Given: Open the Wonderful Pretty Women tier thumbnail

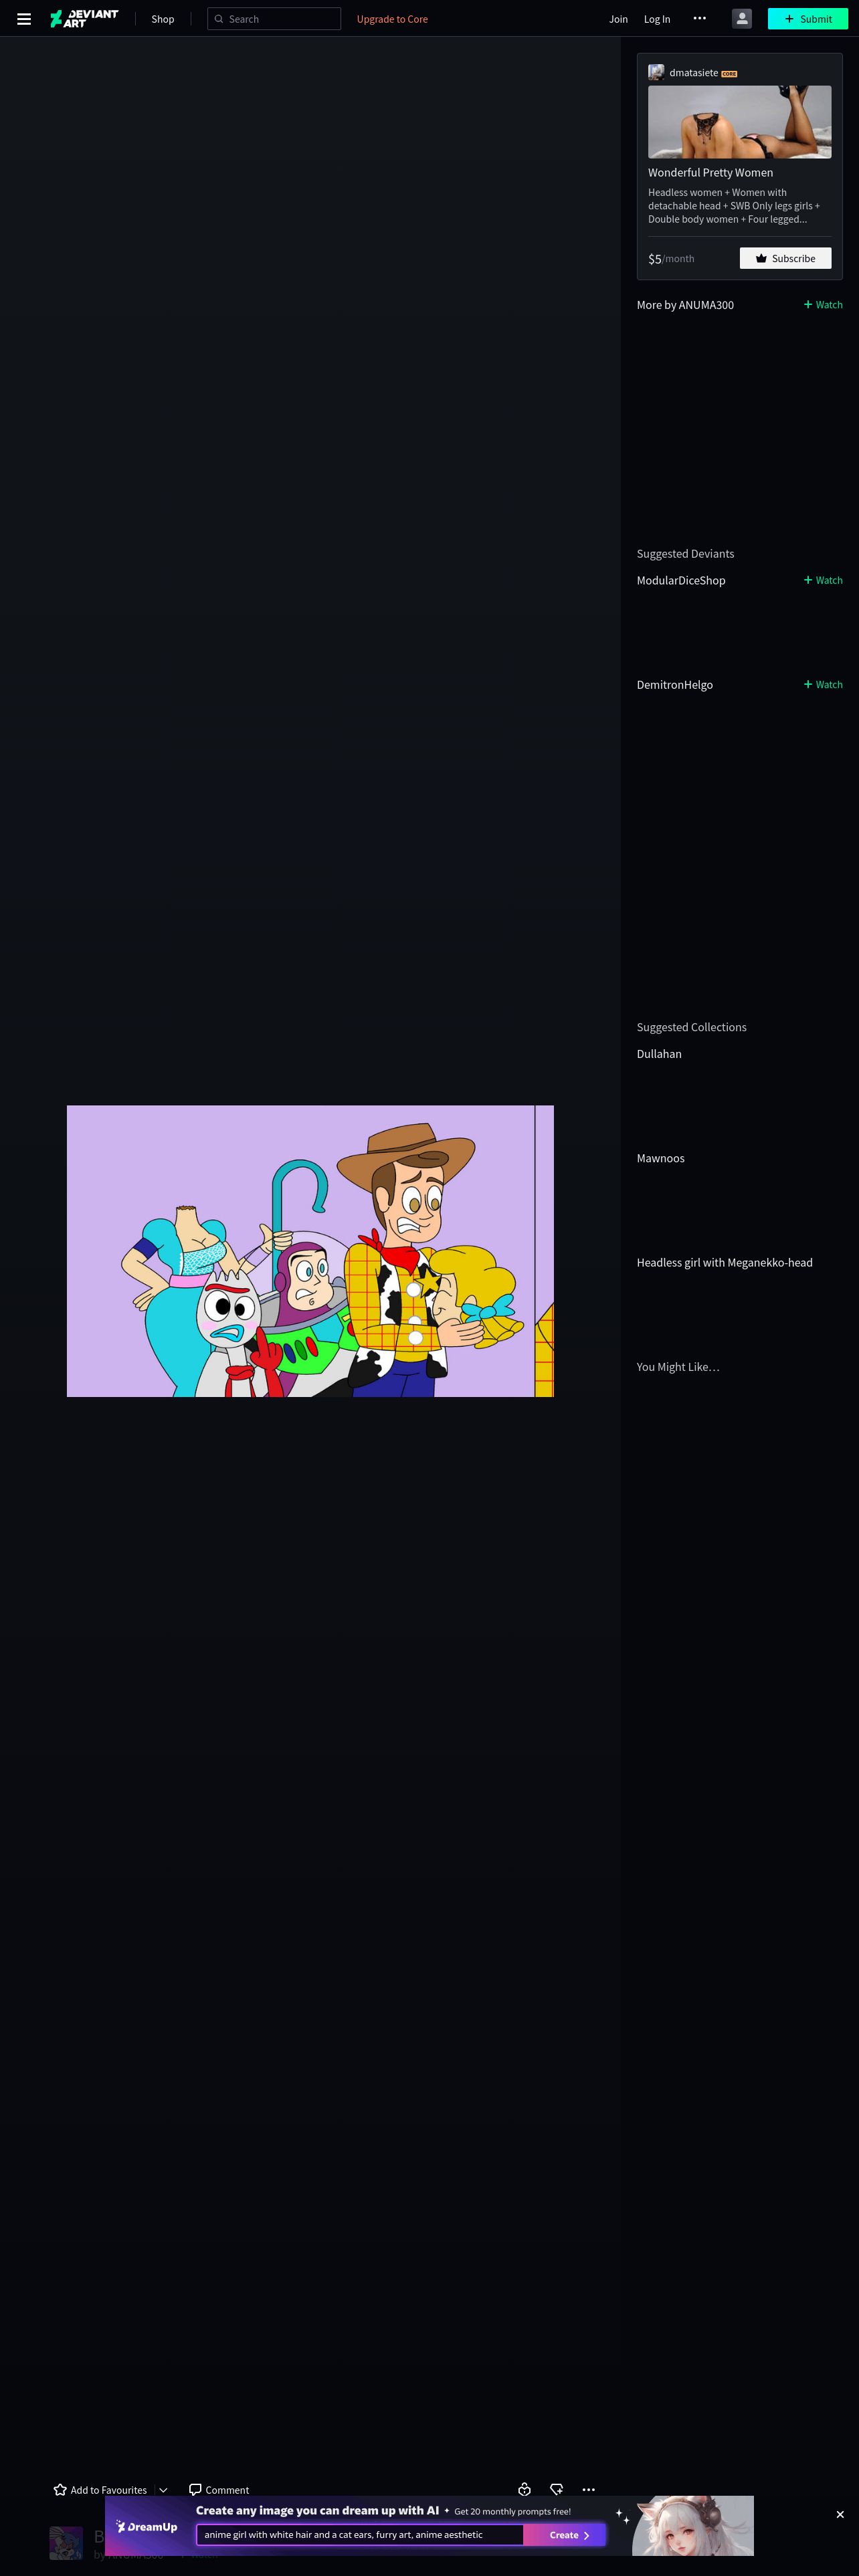Looking at the screenshot, I should point(739,122).
